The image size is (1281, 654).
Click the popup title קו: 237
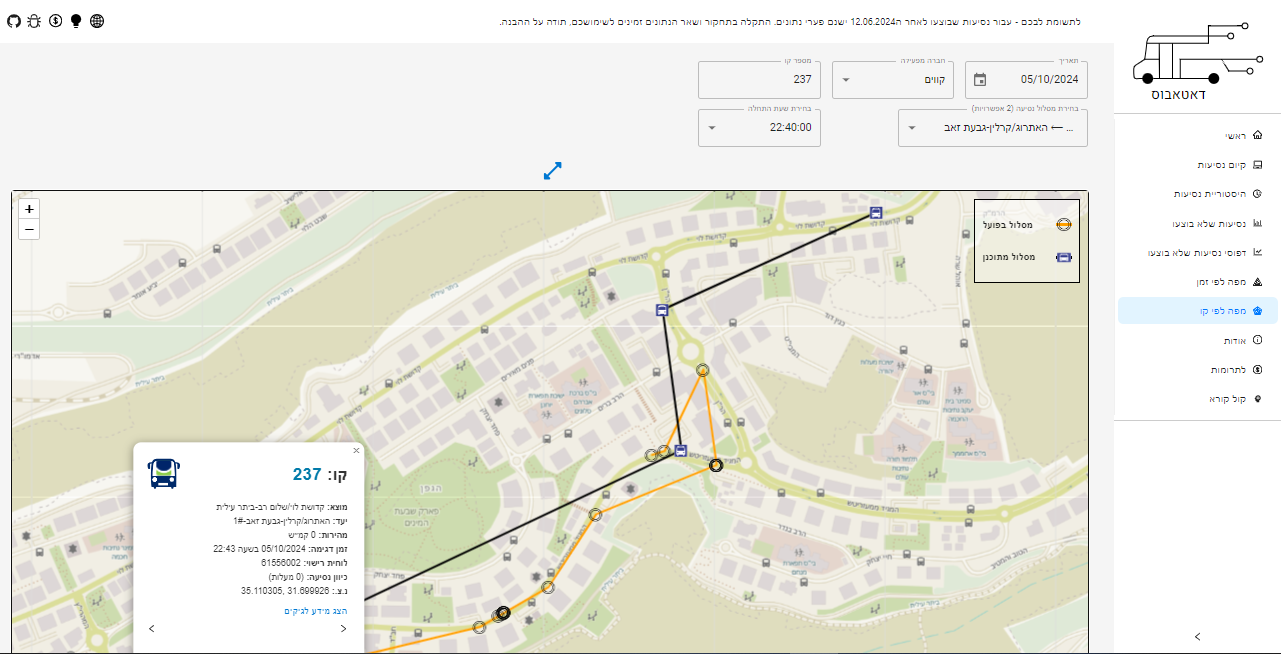click(x=321, y=474)
